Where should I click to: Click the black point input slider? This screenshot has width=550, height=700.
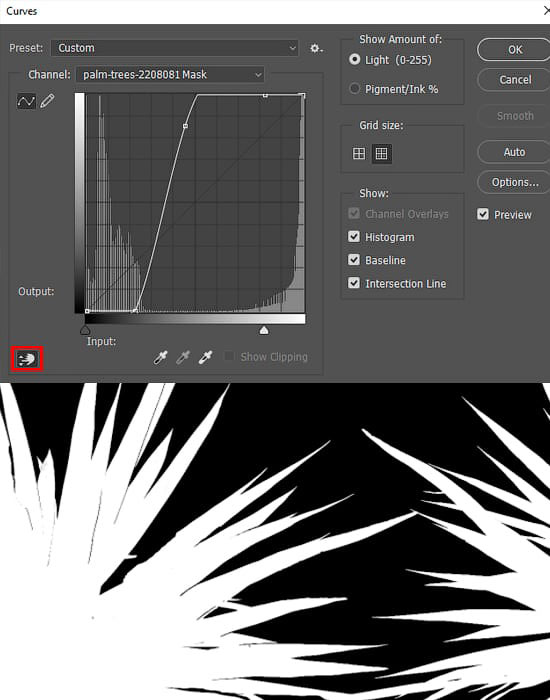pos(85,330)
